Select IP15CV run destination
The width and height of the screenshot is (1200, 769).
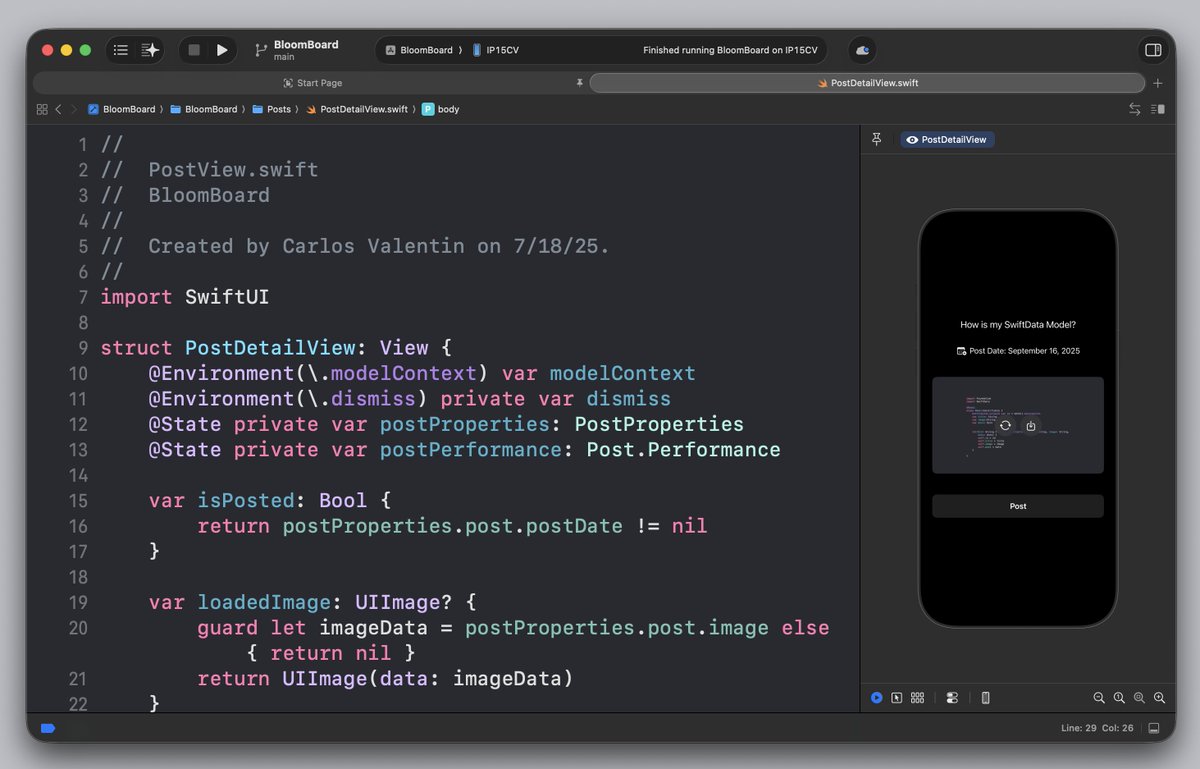(496, 50)
